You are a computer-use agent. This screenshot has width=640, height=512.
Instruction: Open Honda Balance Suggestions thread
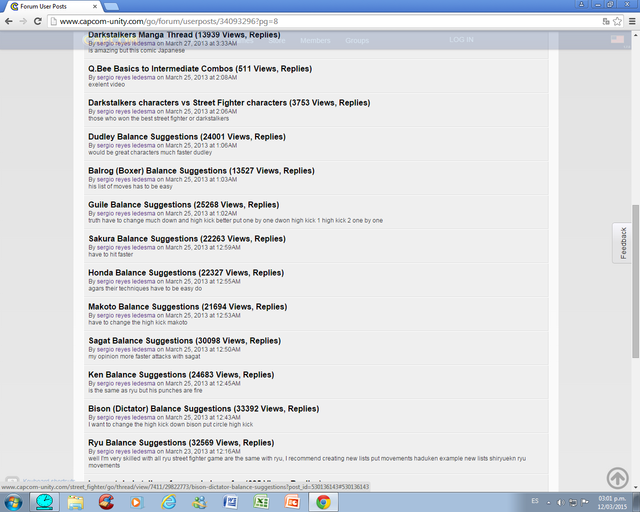click(x=186, y=272)
